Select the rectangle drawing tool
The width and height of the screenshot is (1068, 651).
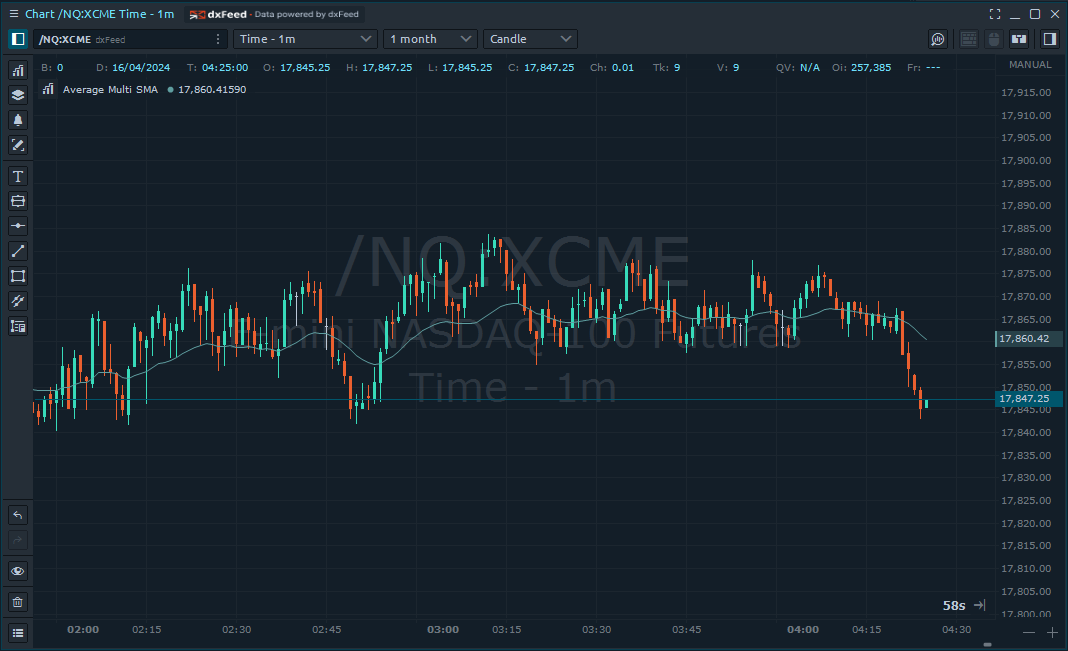click(x=17, y=276)
